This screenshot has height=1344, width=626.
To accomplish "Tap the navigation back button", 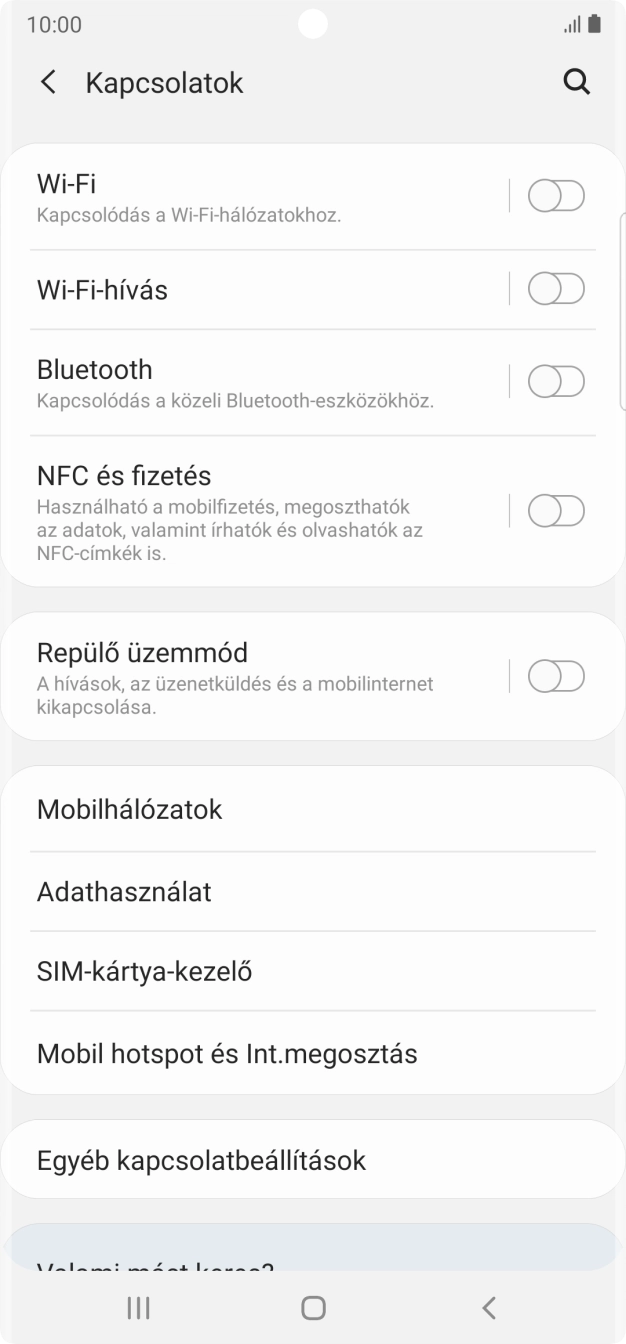I will click(x=489, y=1307).
